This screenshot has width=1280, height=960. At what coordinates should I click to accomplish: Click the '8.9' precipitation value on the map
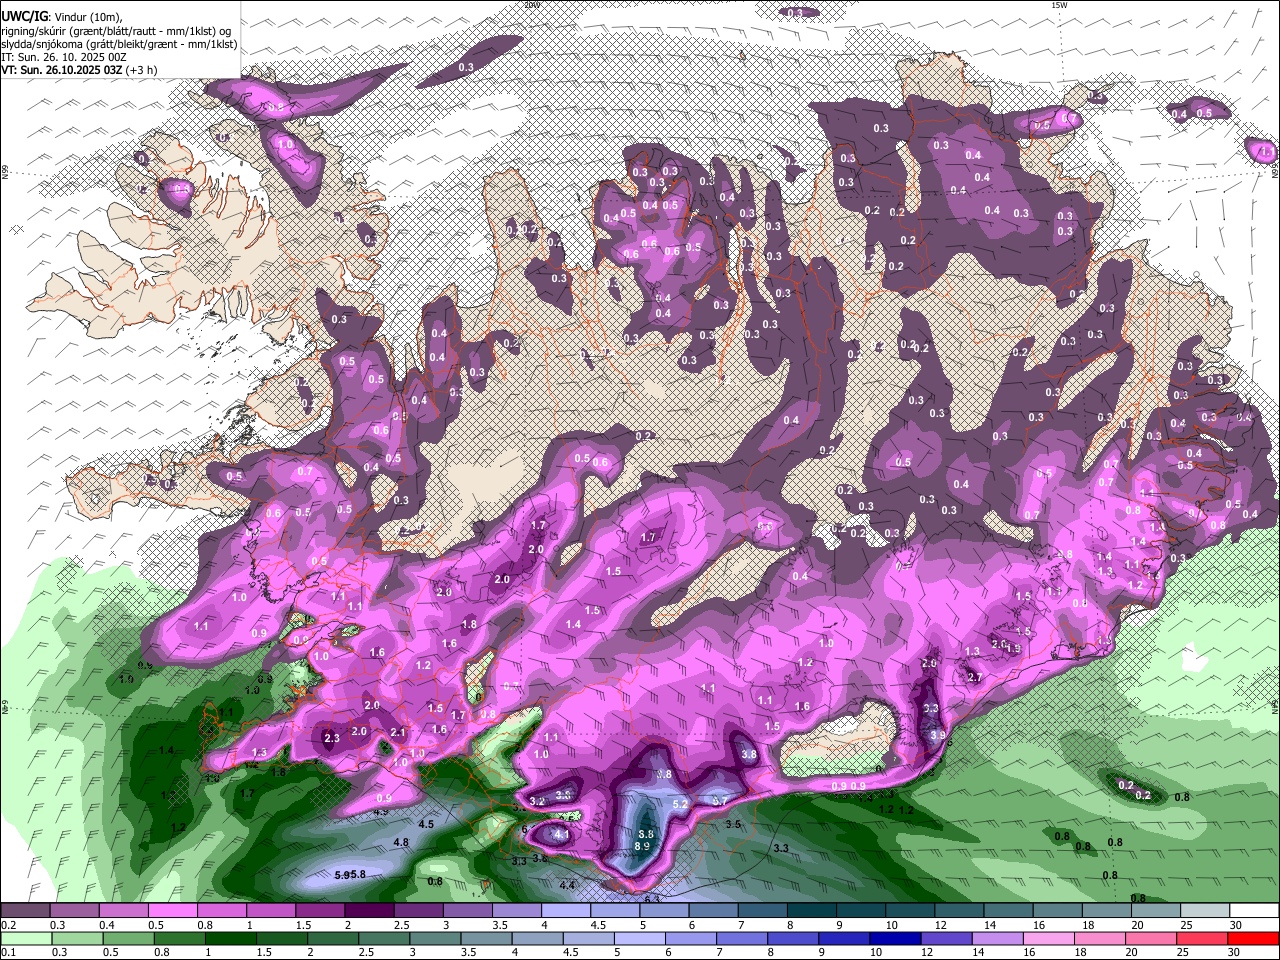pos(642,847)
